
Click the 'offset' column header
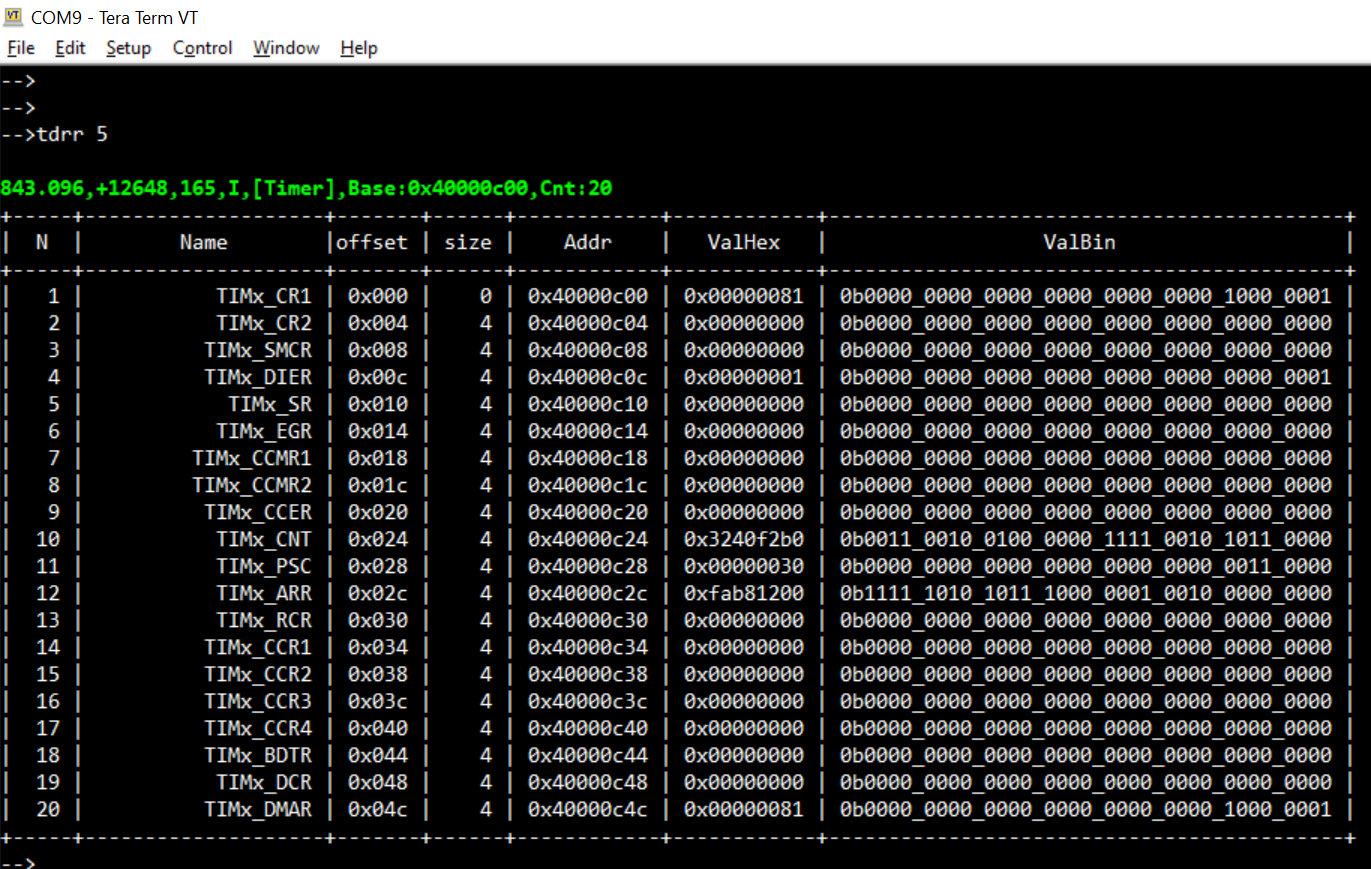click(x=372, y=242)
